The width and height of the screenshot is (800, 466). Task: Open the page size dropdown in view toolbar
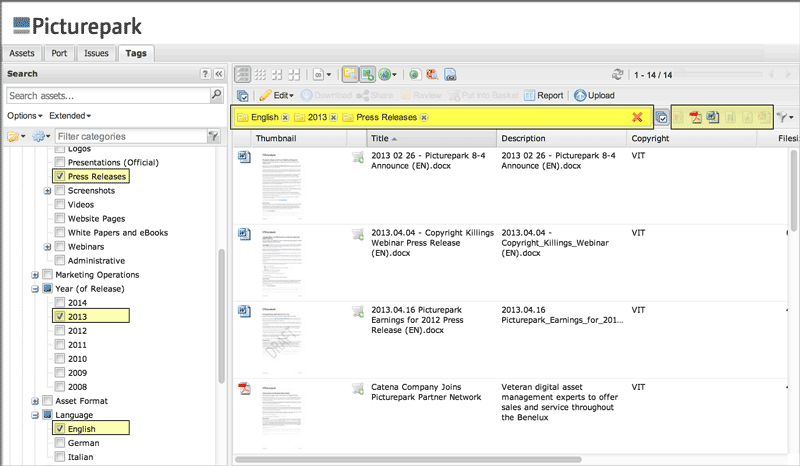tap(321, 75)
